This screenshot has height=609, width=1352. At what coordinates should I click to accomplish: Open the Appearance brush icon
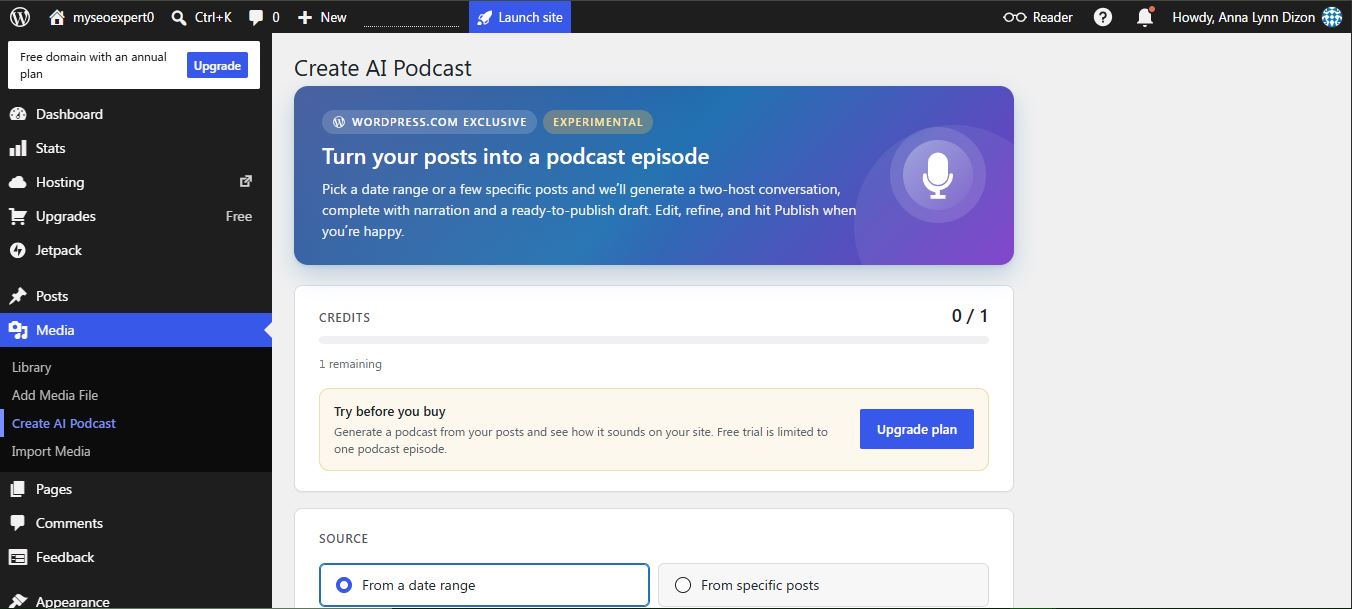point(18,602)
